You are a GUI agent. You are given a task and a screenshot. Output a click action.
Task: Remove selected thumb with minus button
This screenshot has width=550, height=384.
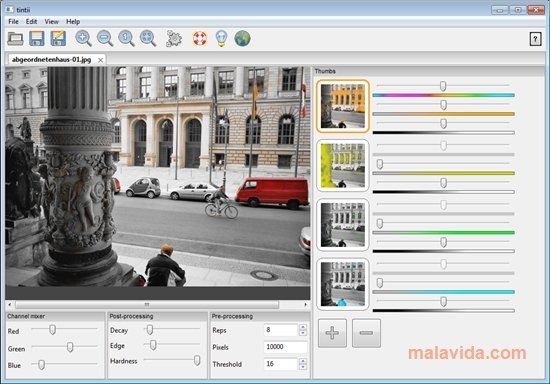tap(366, 333)
